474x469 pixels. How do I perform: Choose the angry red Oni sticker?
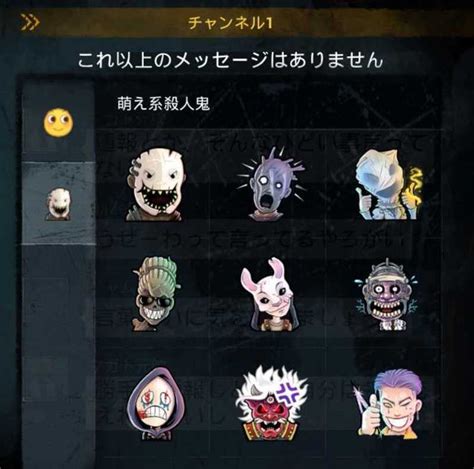[x=272, y=403]
